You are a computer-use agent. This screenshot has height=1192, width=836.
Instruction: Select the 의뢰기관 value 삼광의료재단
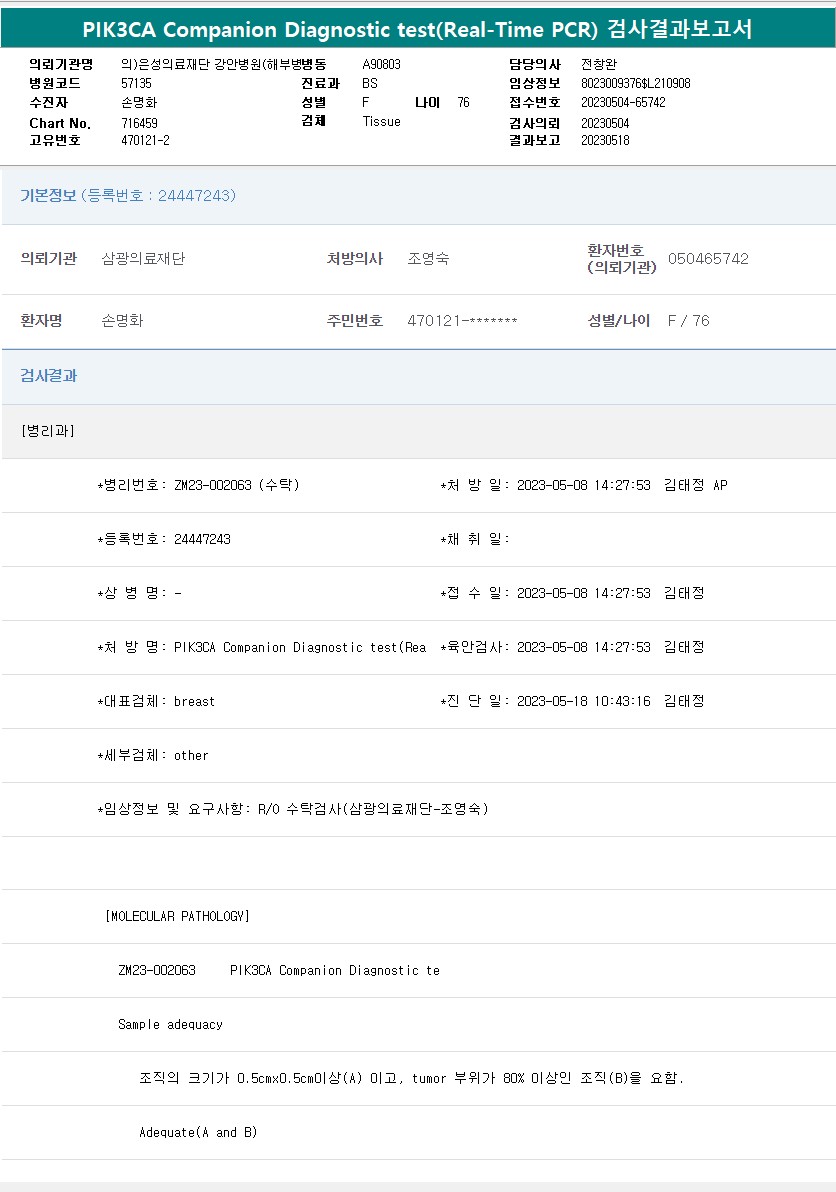[143, 259]
